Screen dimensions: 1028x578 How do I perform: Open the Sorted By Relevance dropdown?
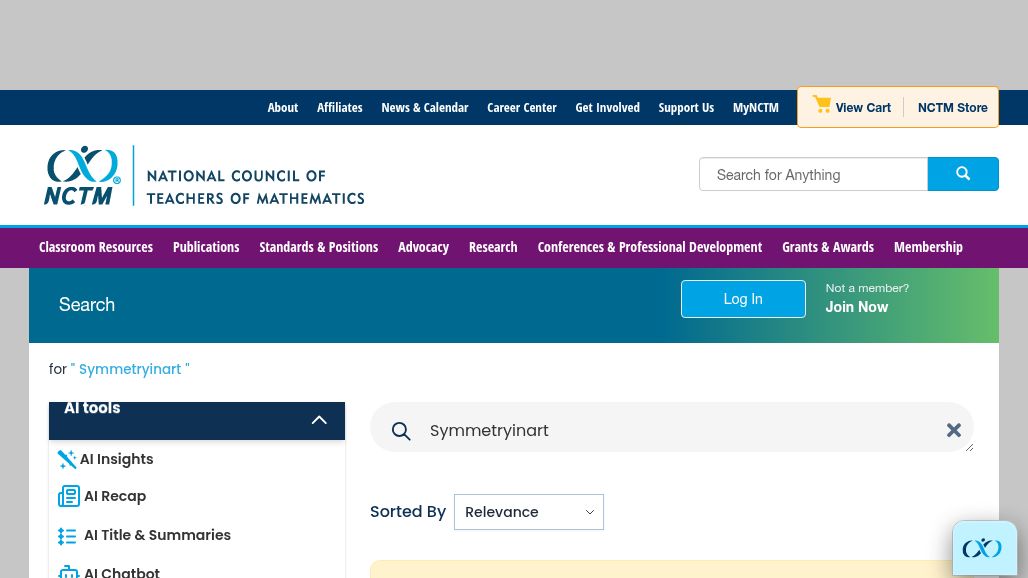click(528, 512)
